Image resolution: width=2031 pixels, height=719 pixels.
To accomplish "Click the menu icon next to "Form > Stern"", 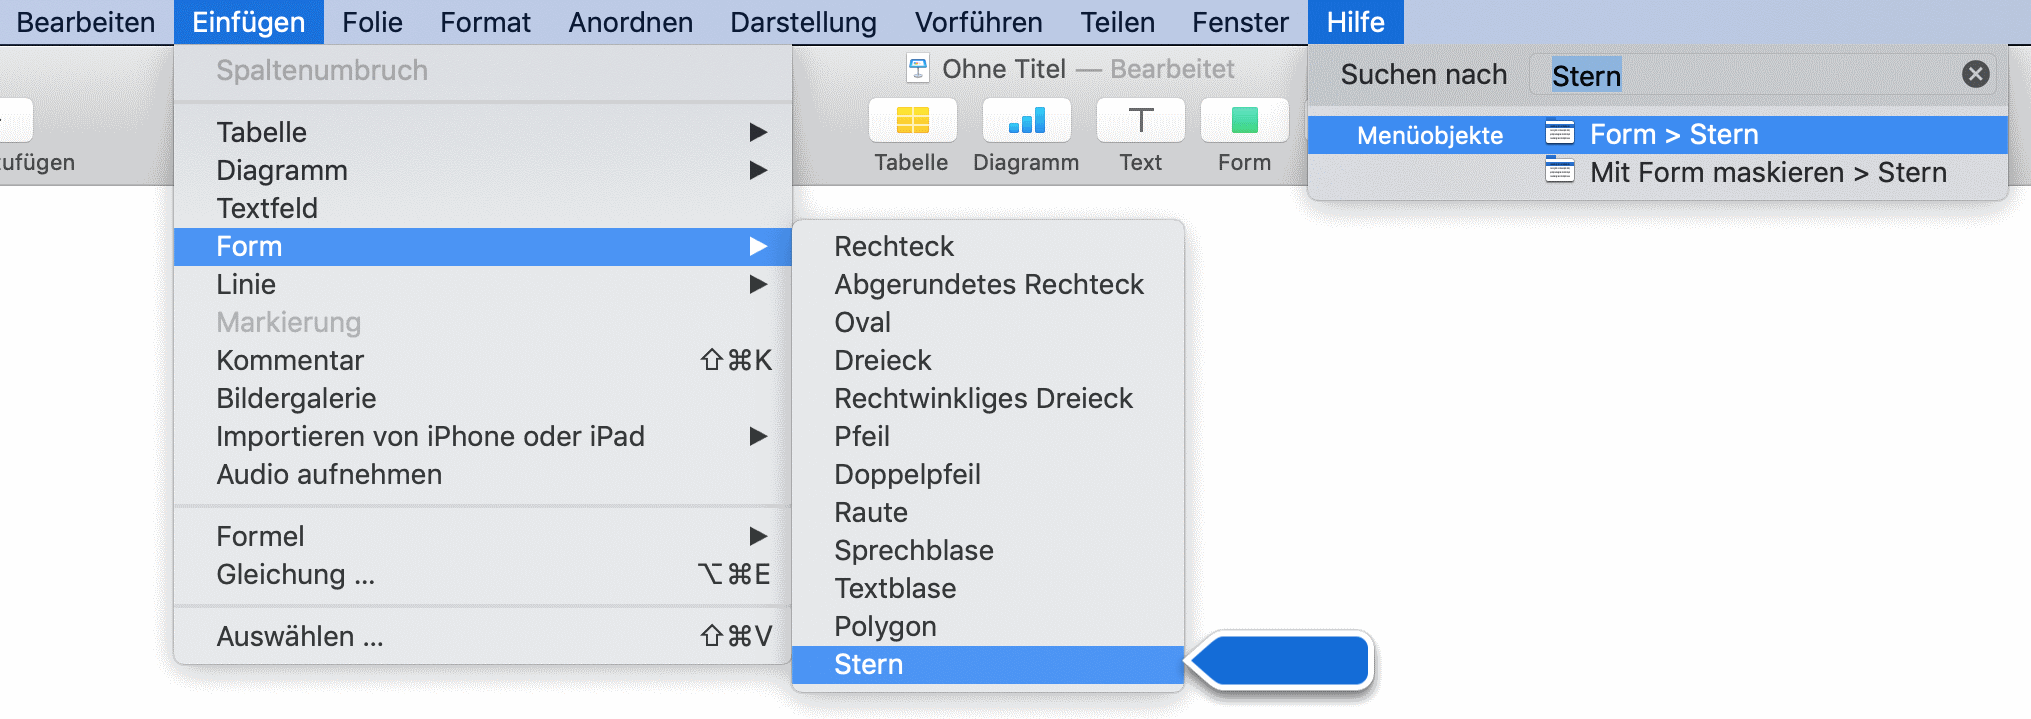I will 1557,134.
